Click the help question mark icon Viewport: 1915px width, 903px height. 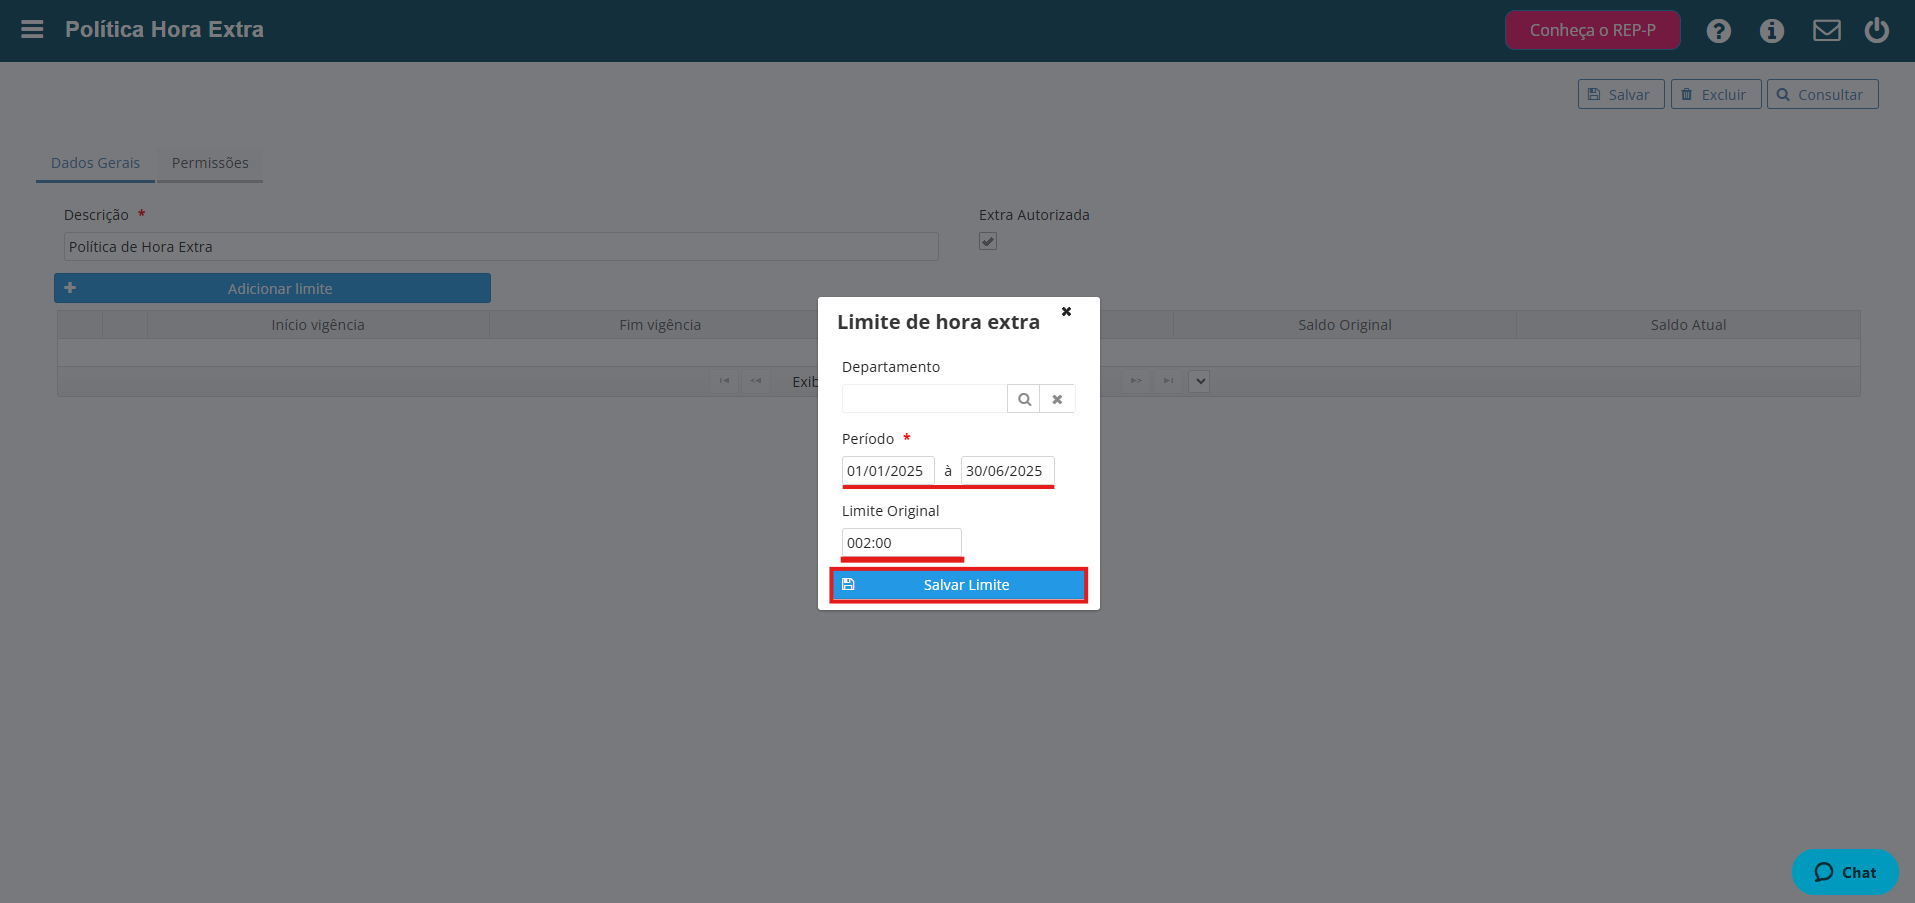tap(1718, 31)
